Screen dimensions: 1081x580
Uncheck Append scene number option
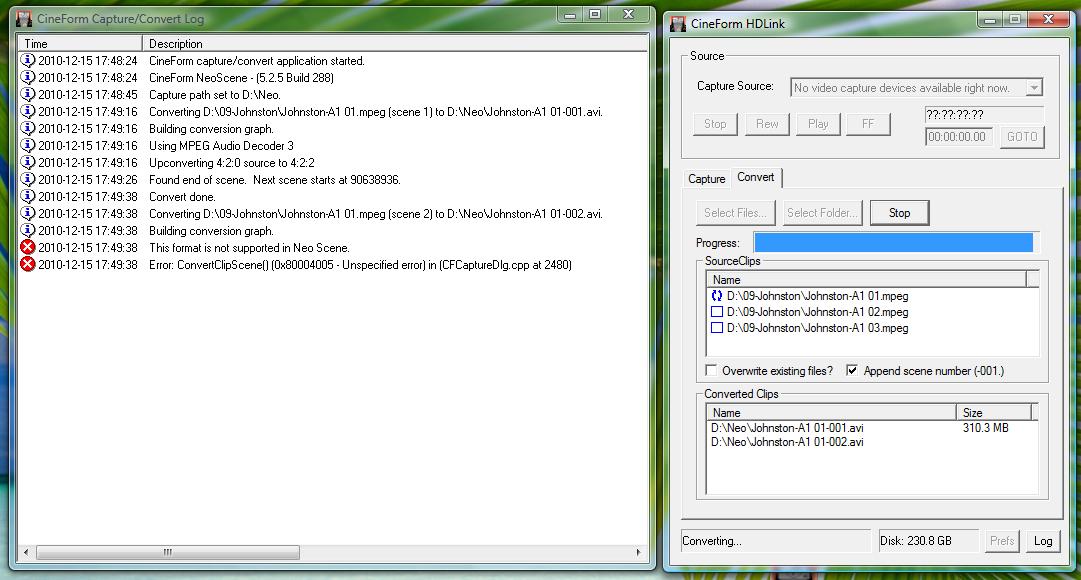pyautogui.click(x=852, y=370)
